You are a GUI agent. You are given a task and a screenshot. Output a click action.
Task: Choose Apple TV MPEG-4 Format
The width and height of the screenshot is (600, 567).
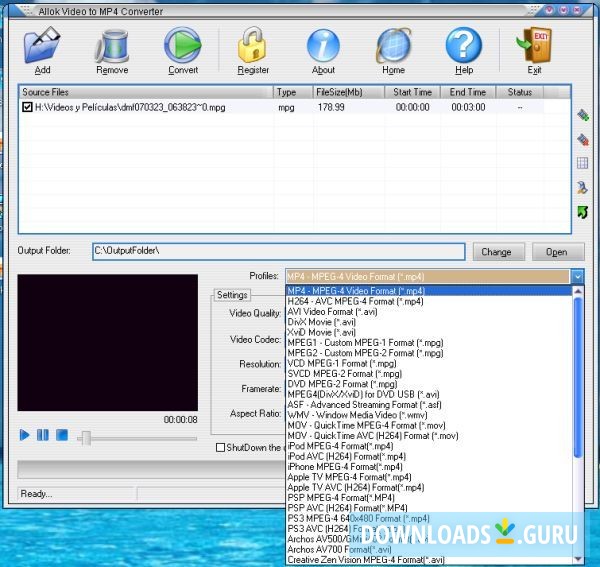(430, 477)
